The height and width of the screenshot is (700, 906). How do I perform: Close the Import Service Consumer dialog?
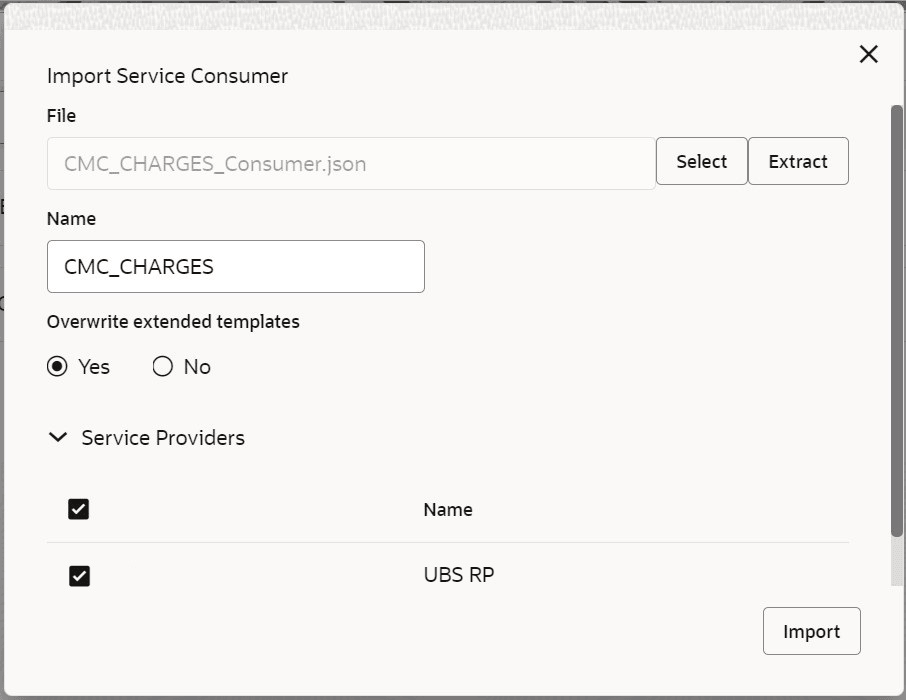coord(868,55)
